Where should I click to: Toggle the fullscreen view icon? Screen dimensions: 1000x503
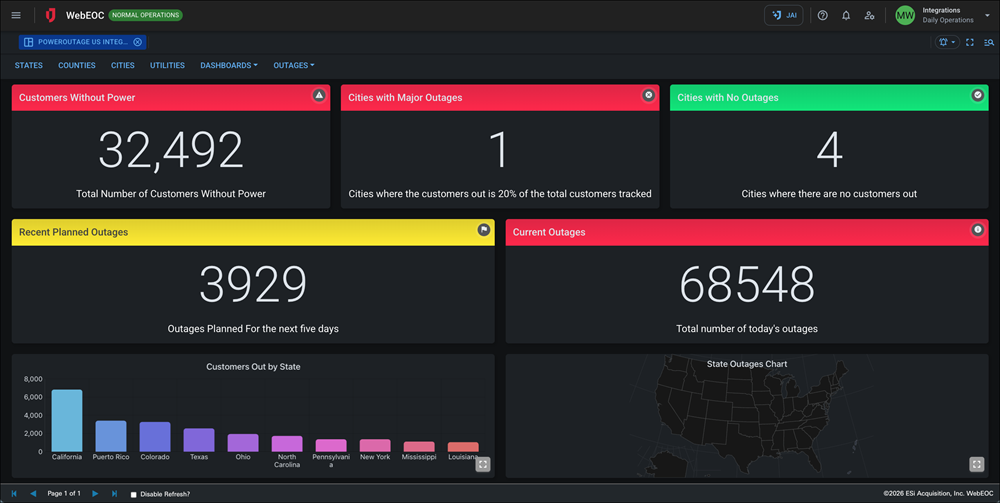pos(970,42)
